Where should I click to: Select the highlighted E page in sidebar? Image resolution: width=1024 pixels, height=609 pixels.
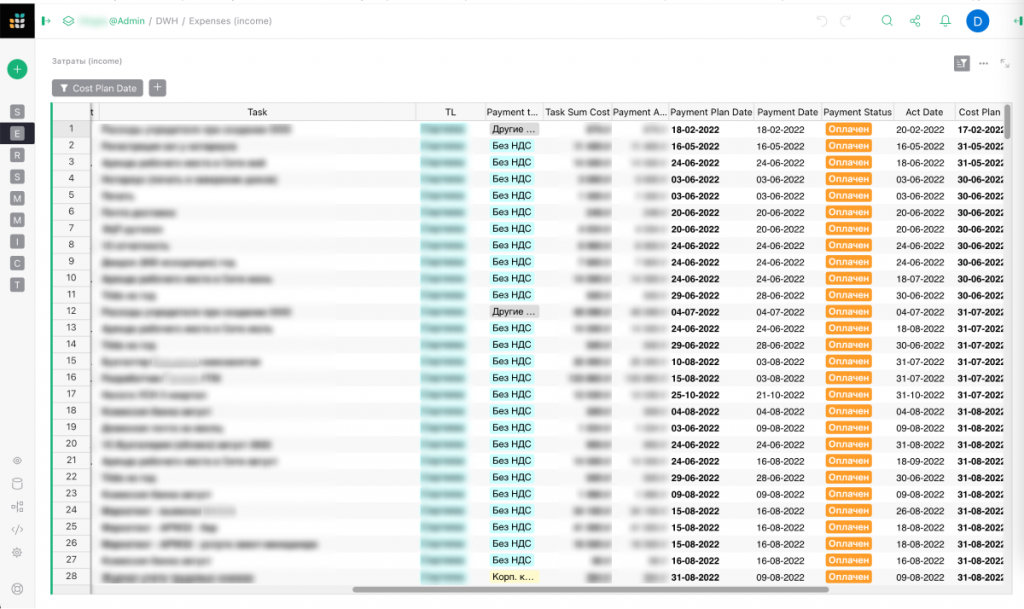[x=18, y=133]
